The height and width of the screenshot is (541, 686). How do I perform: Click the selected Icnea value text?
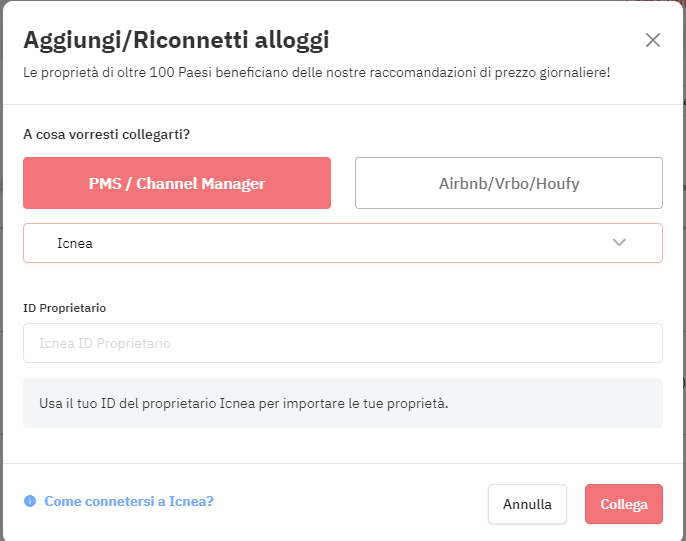tap(75, 243)
